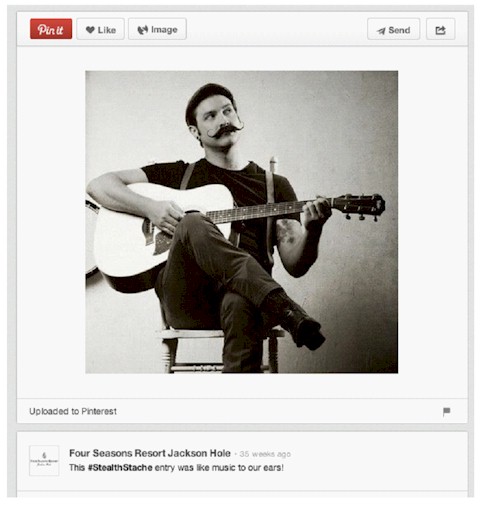Click the heart icon on Like
483x505 pixels.
click(90, 30)
